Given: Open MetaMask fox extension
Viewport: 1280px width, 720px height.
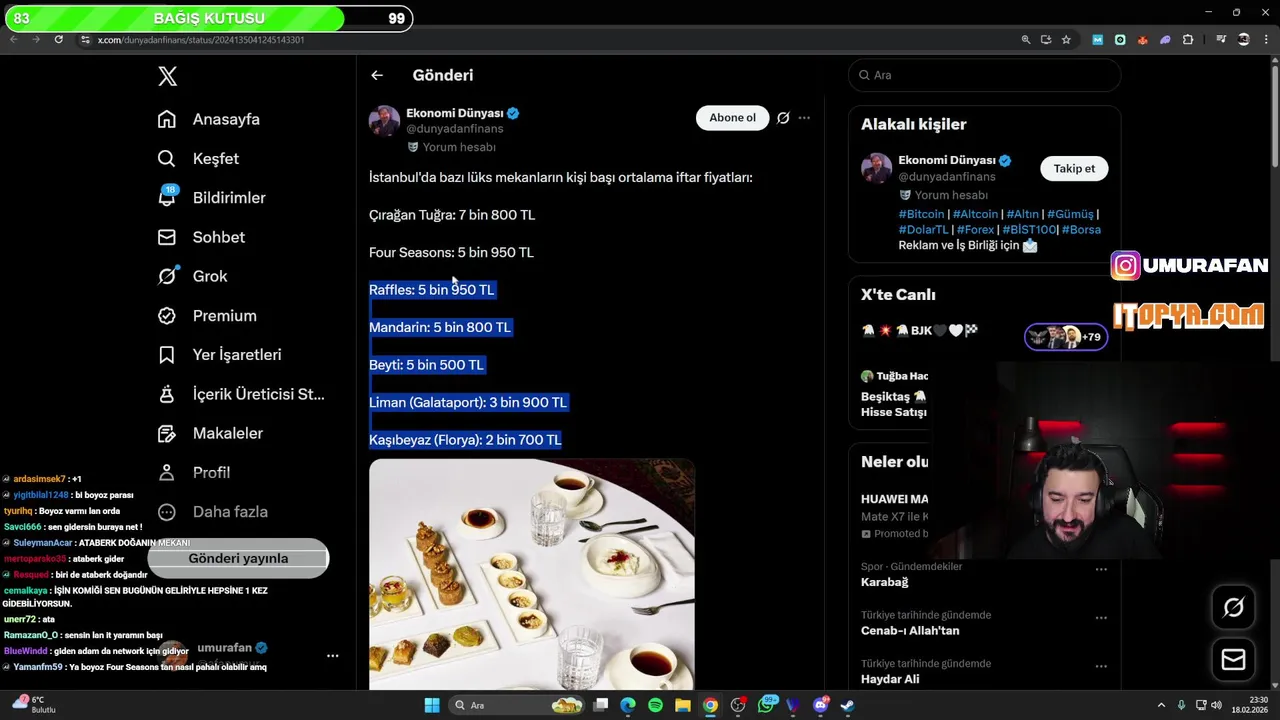Looking at the screenshot, I should (1142, 40).
